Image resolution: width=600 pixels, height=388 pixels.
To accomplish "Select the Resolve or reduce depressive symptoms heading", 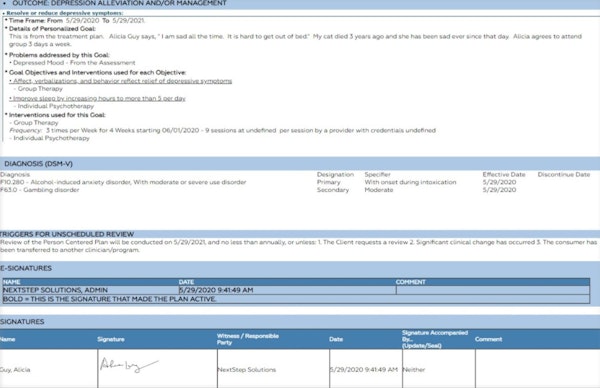I will (x=63, y=13).
